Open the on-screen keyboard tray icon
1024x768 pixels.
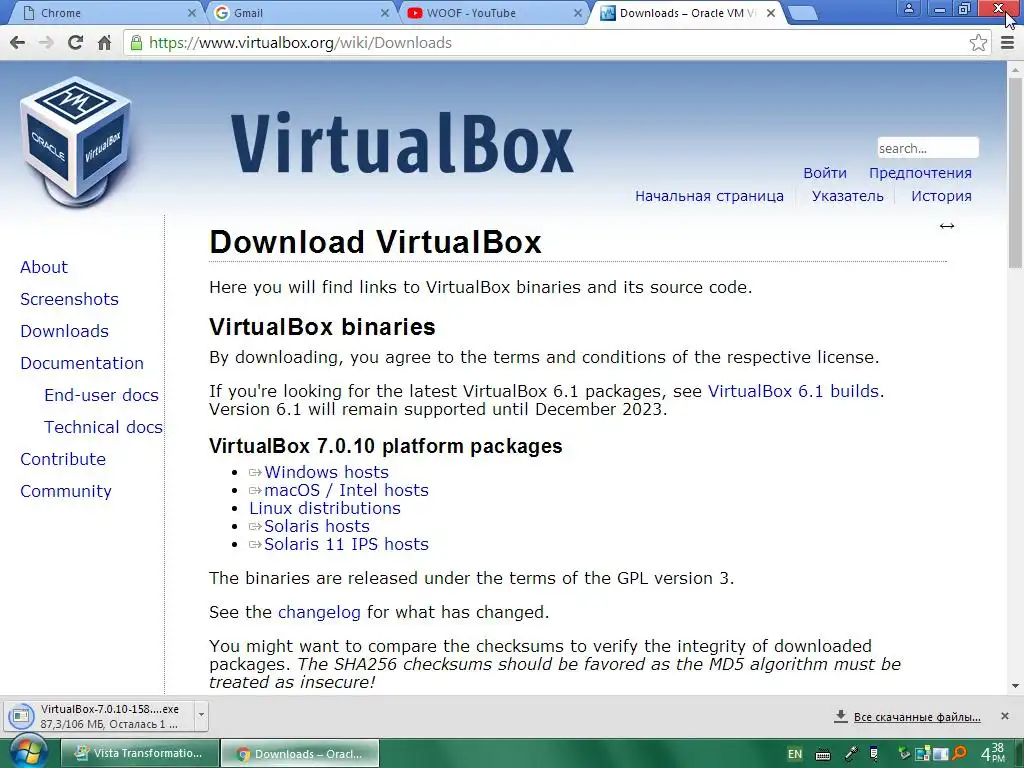click(x=823, y=754)
